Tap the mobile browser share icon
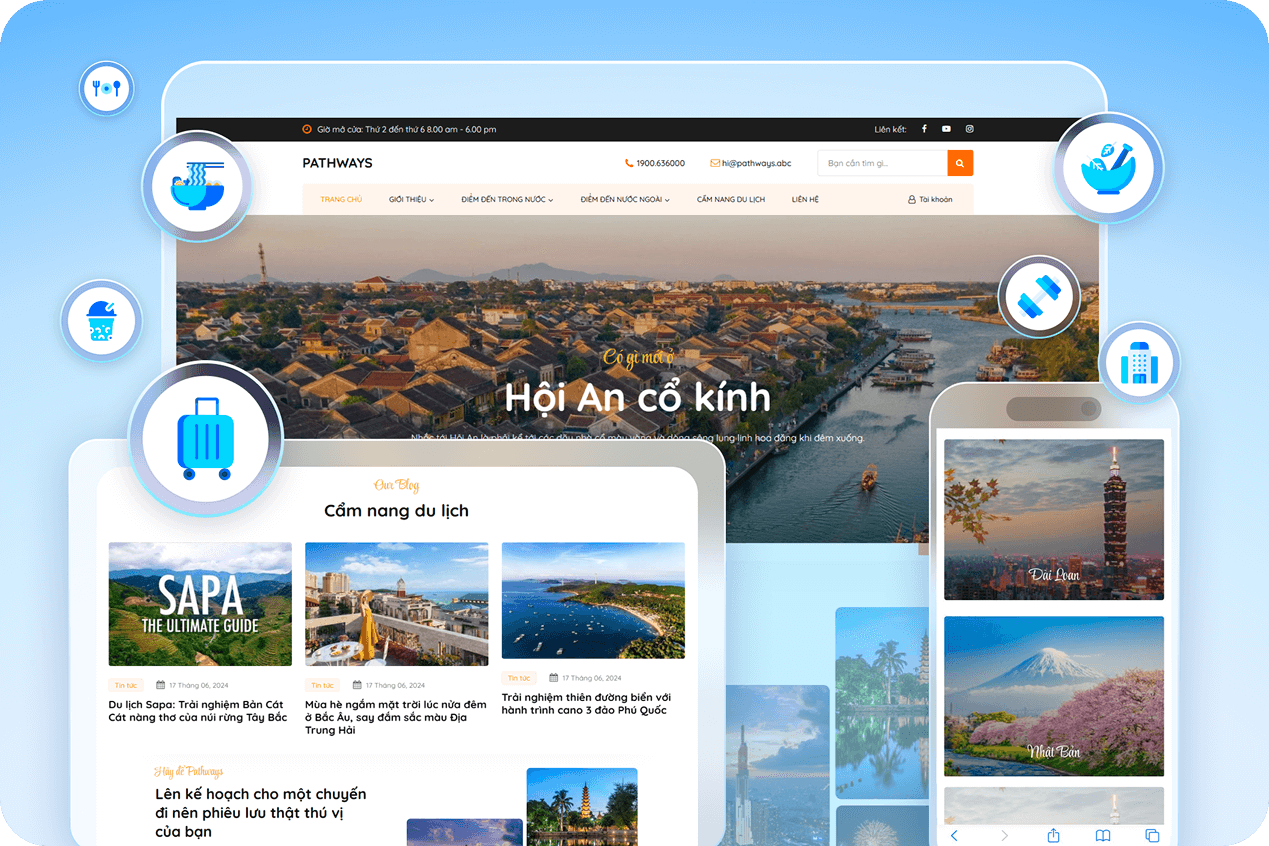Screen dimensions: 1269x846 (x=1053, y=835)
